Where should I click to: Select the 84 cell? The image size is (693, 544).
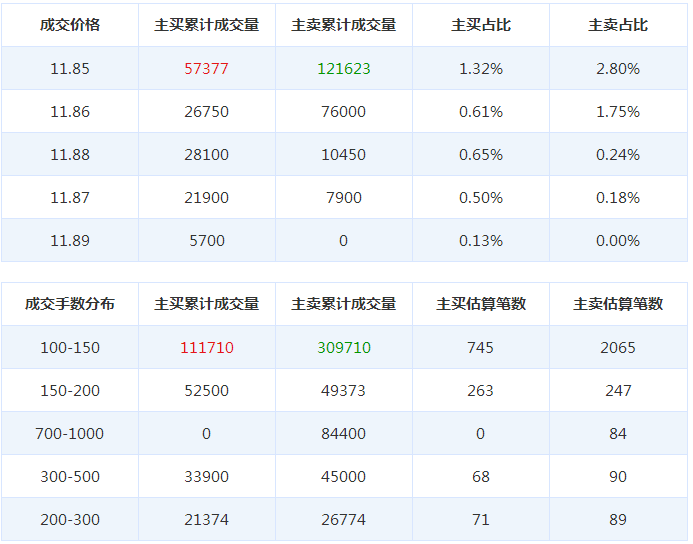click(618, 434)
